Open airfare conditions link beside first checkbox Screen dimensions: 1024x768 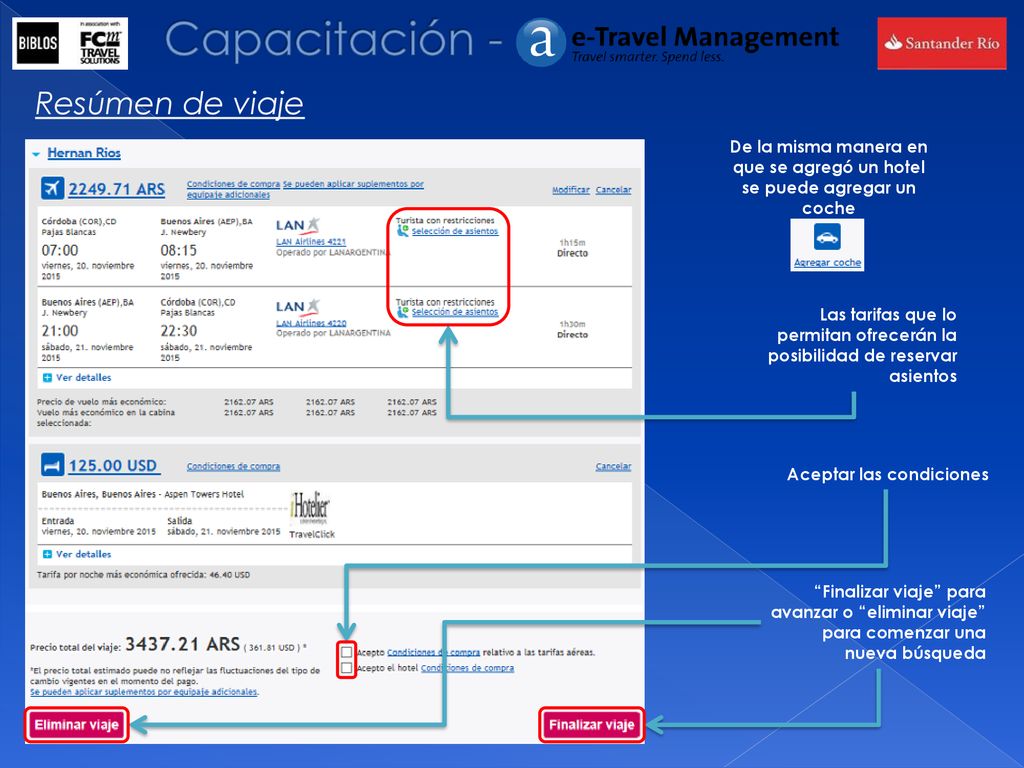434,652
